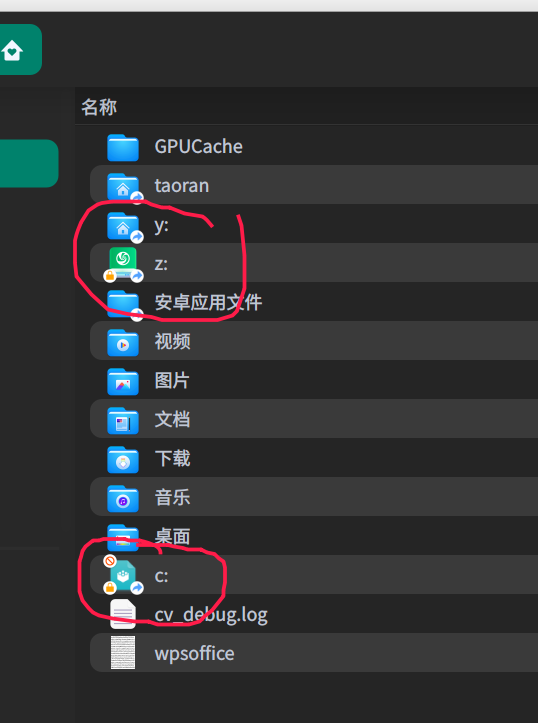Click the 视频 video folder icon
Image resolution: width=538 pixels, height=723 pixels.
click(x=123, y=343)
